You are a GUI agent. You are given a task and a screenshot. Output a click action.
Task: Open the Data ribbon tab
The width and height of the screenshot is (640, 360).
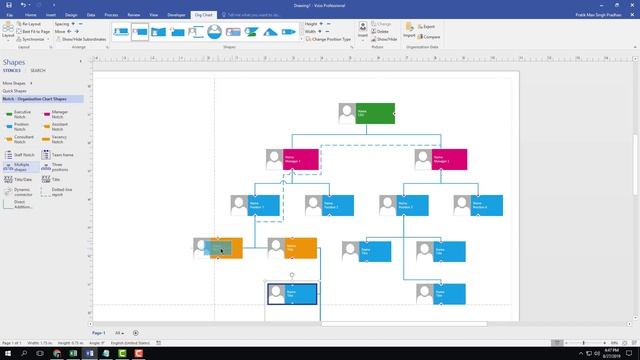coord(91,15)
